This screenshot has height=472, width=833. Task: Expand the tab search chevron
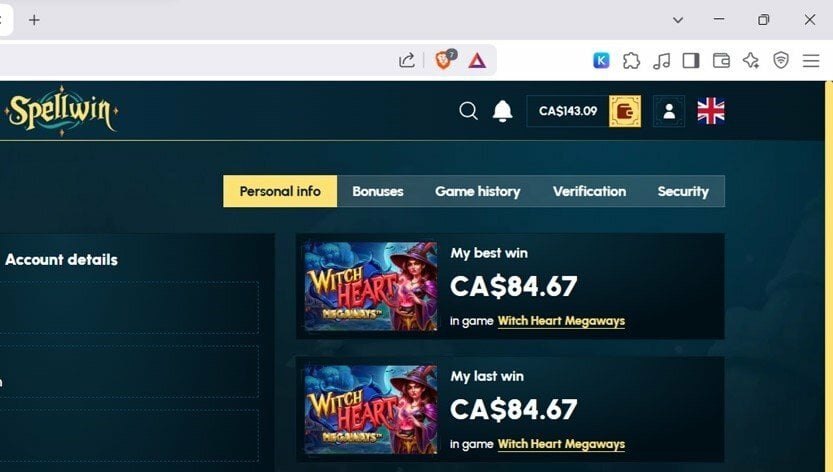[x=678, y=20]
